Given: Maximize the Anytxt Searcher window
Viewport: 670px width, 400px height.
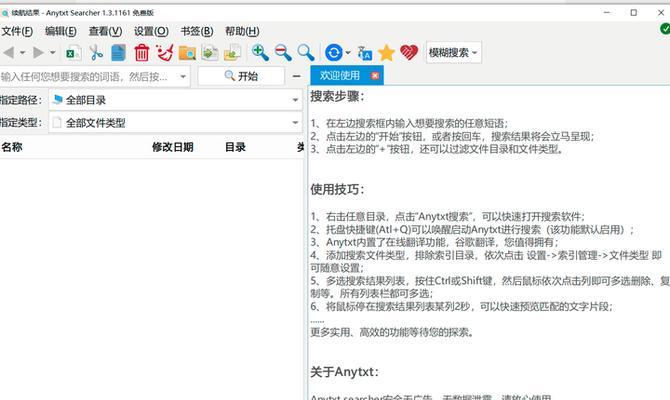Looking at the screenshot, I should [x=634, y=13].
